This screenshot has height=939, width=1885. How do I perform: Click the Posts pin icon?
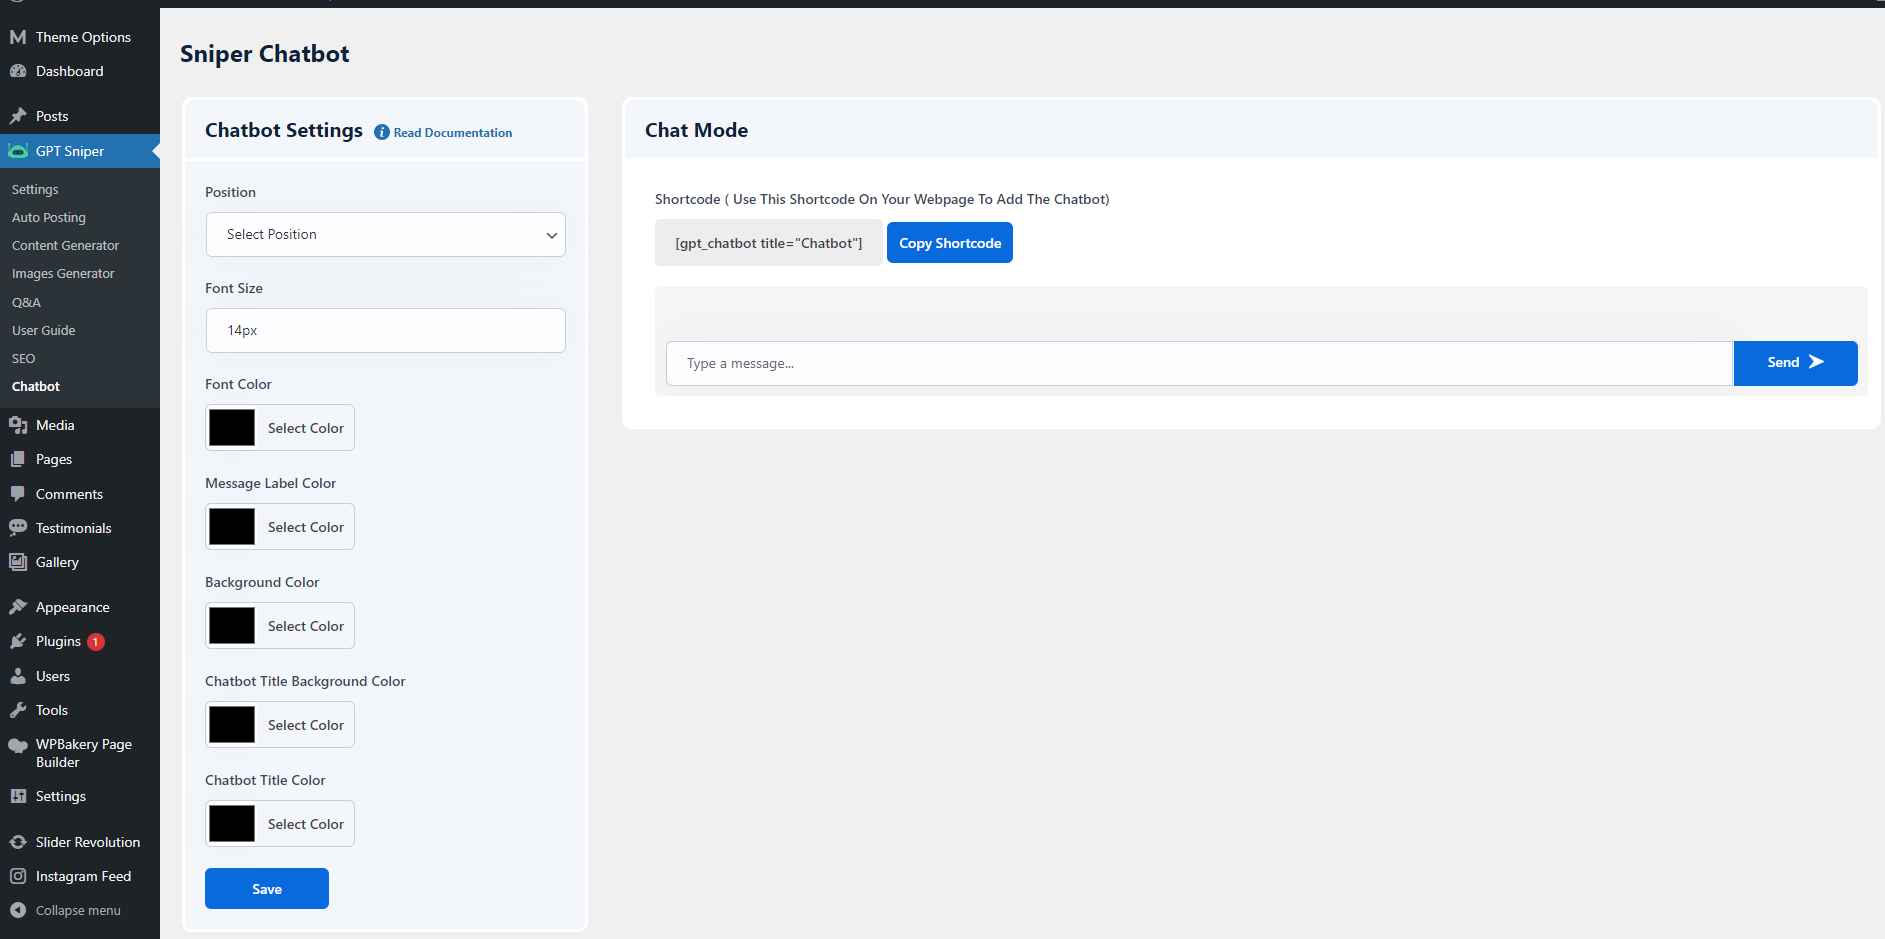[x=18, y=116]
